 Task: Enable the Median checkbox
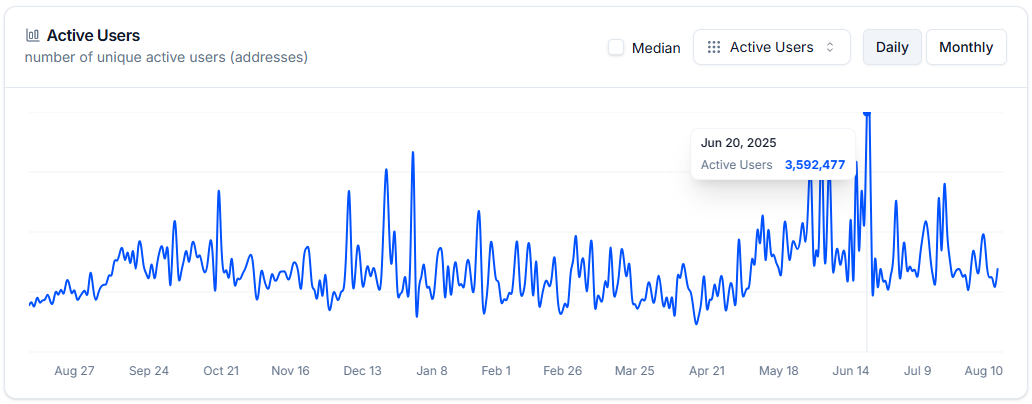click(x=616, y=47)
